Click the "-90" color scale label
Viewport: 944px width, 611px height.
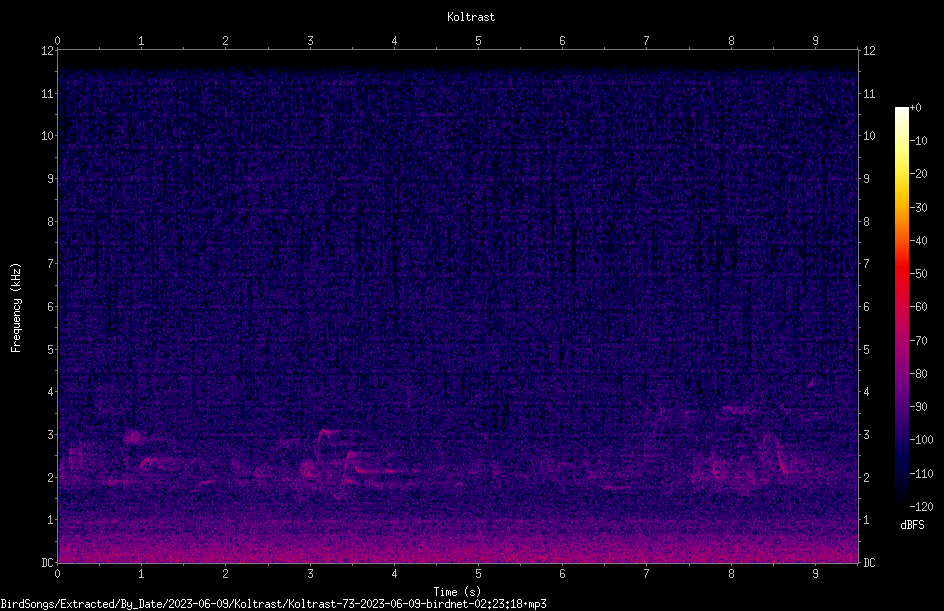(x=918, y=407)
